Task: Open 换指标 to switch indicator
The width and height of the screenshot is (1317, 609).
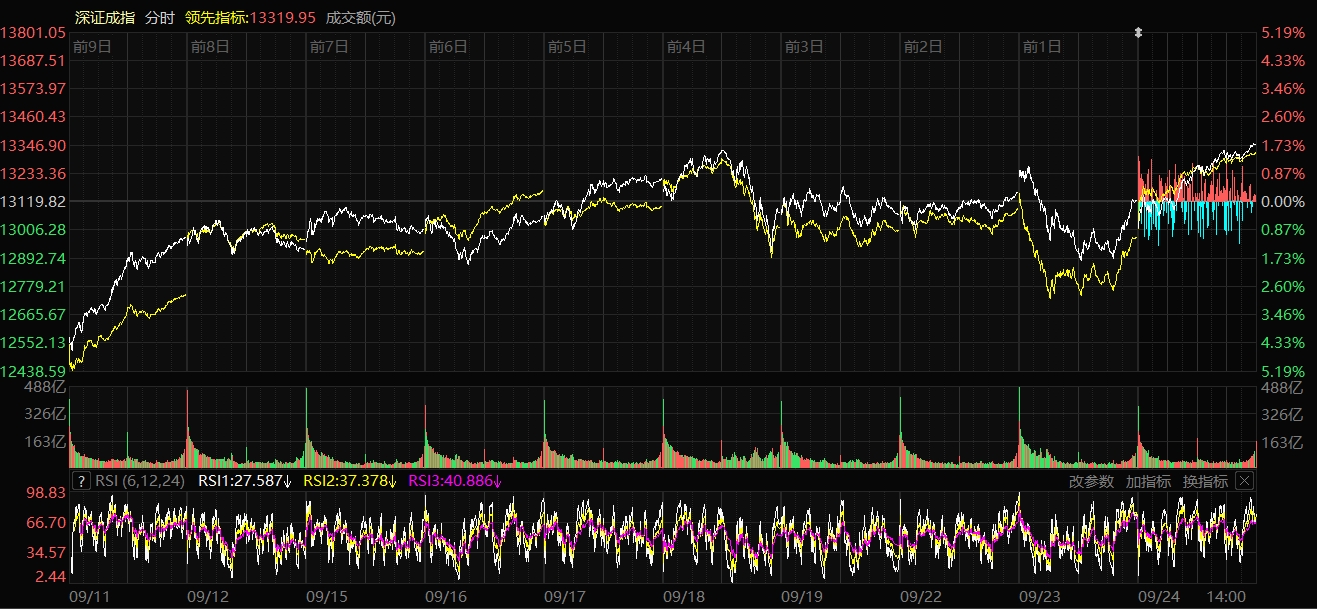Action: tap(1205, 481)
